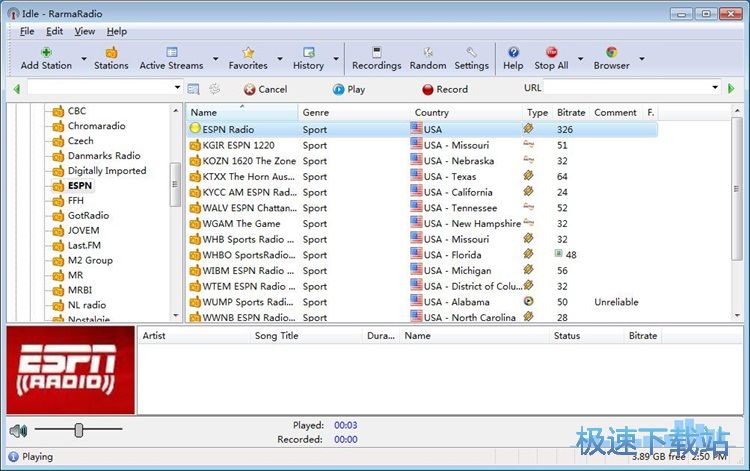
Task: Expand the Add Station dropdown arrow
Action: point(83,59)
